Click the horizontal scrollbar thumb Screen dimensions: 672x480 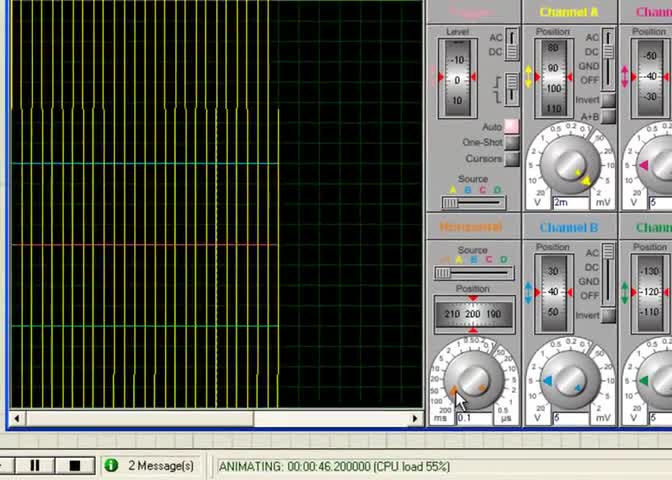[x=140, y=418]
